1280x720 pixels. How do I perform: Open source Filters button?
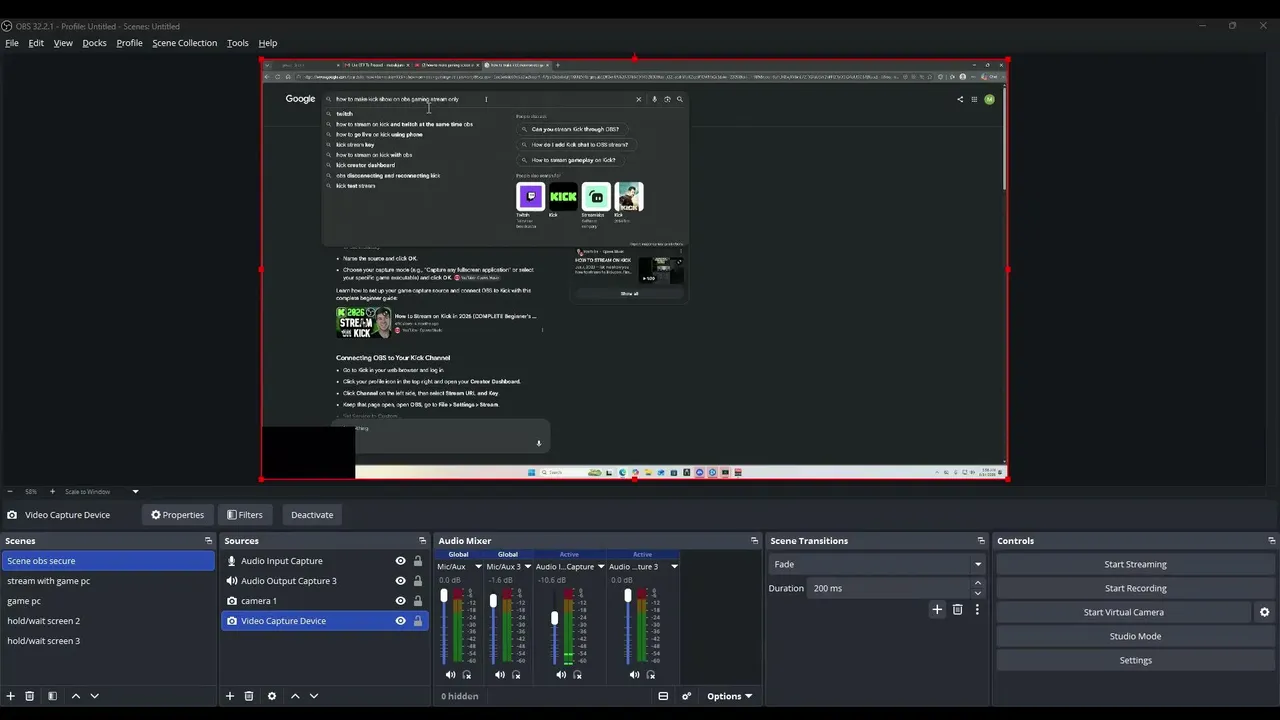(x=245, y=515)
